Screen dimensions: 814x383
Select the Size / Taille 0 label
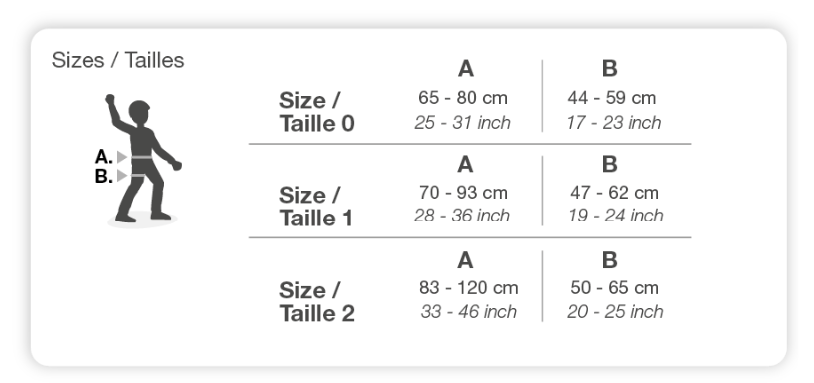pos(317,112)
